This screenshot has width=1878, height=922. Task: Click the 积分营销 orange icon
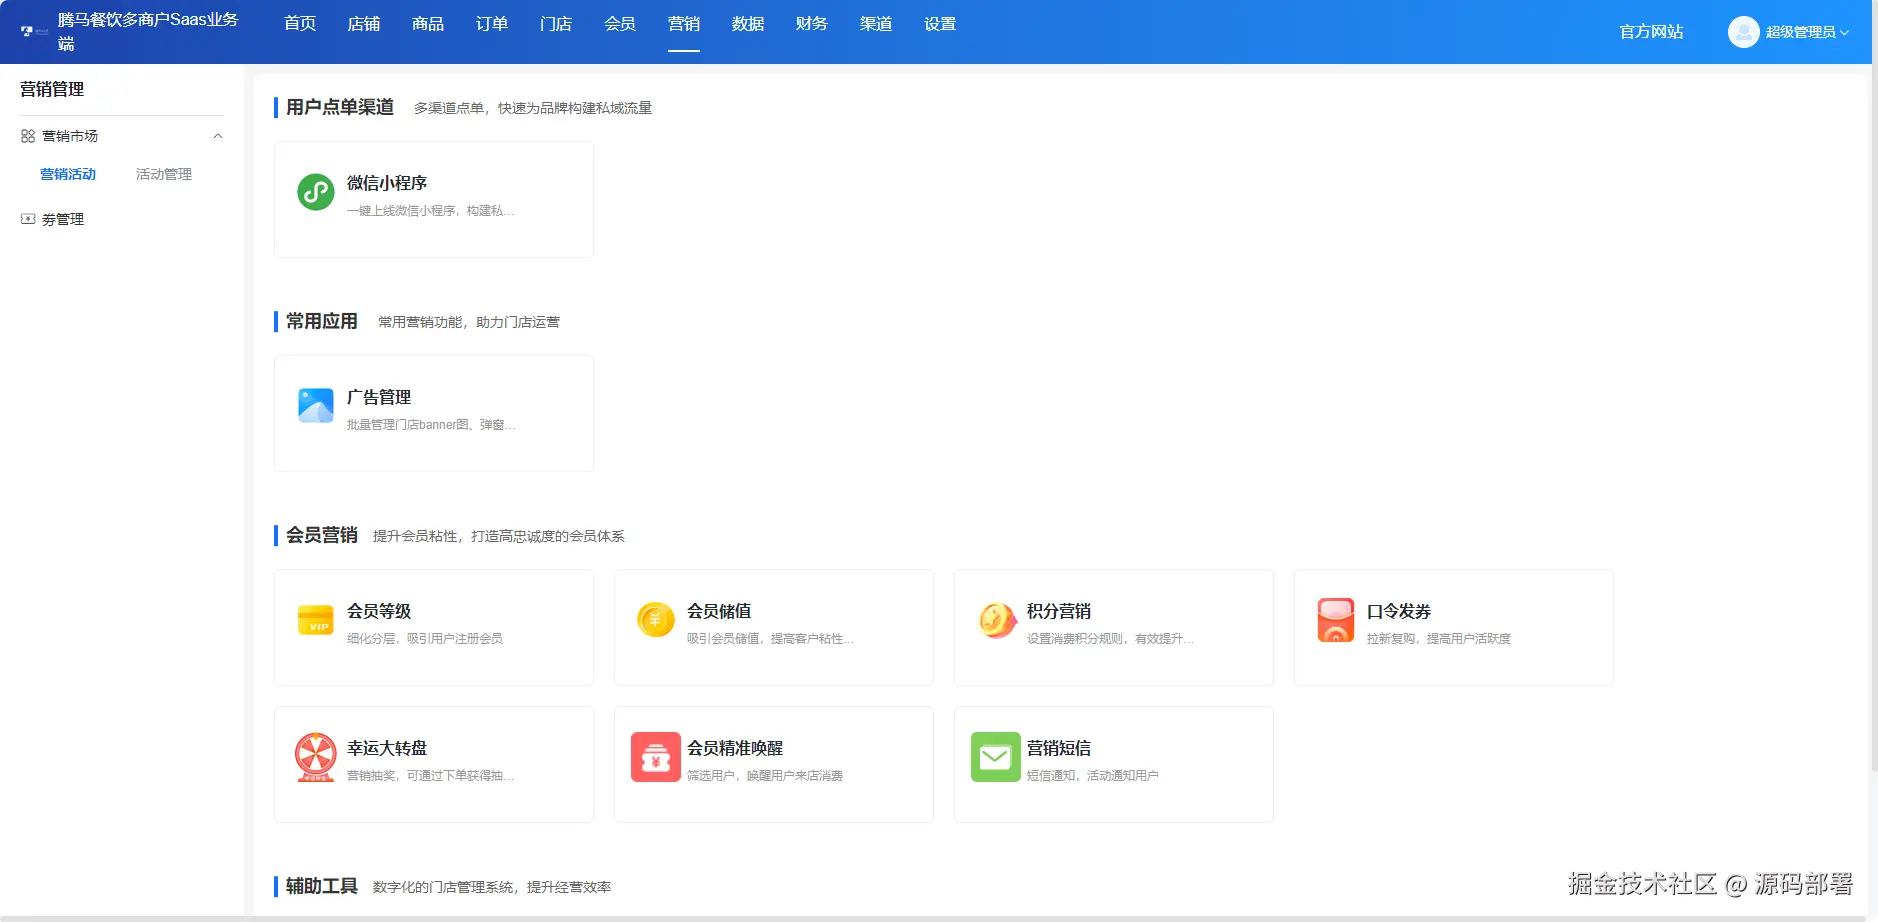click(x=996, y=620)
